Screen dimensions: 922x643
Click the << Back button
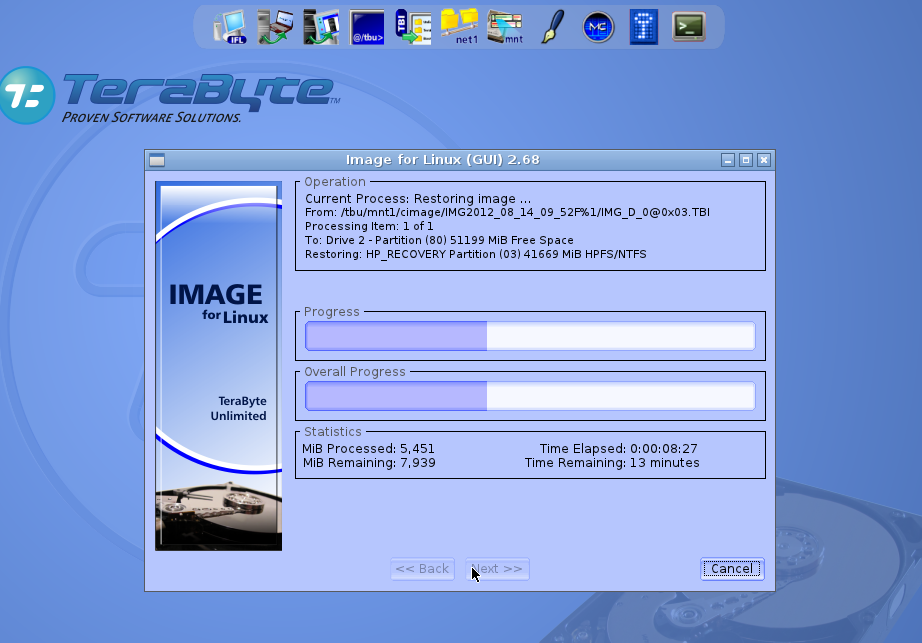(x=422, y=569)
